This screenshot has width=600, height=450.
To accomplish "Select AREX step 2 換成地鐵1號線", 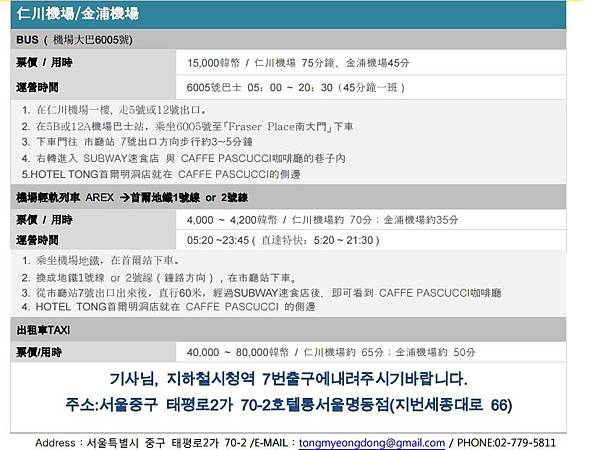I will pos(159,277).
